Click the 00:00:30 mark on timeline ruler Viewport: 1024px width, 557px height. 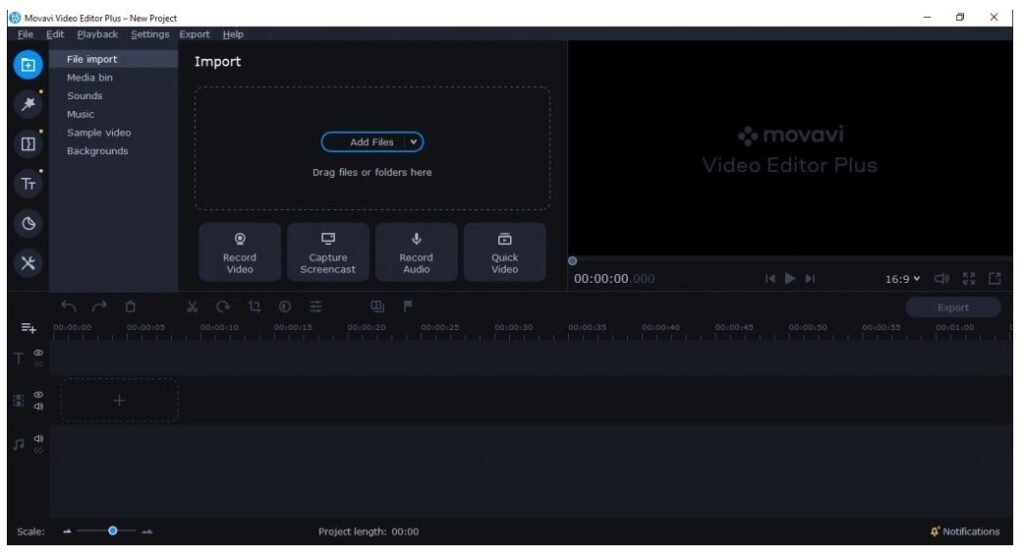tap(513, 327)
